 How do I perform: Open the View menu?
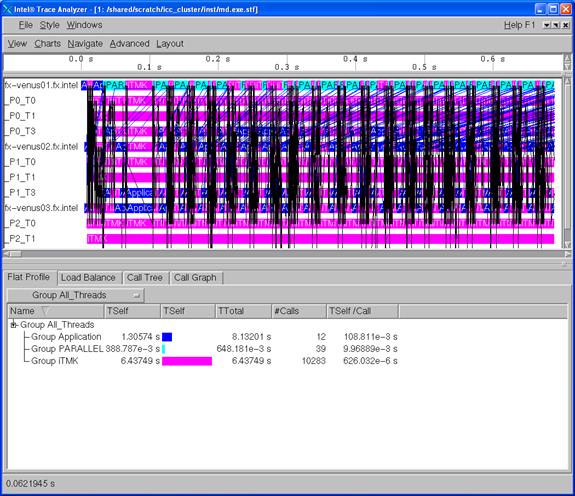point(17,44)
